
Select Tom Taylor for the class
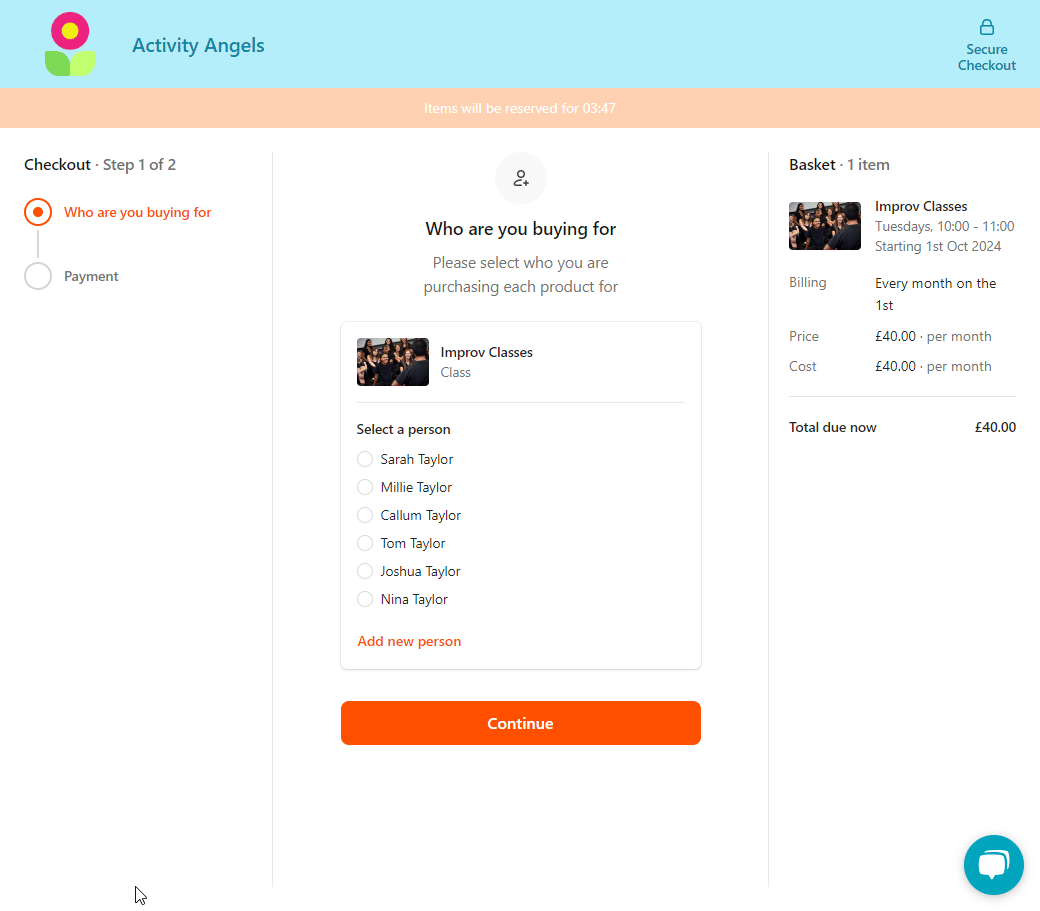tap(365, 543)
